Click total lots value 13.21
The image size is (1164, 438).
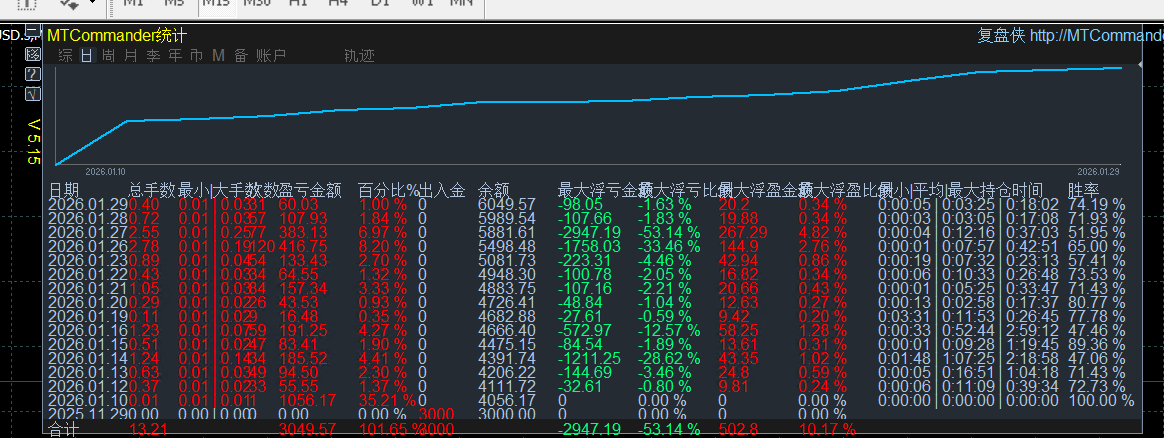[x=148, y=430]
